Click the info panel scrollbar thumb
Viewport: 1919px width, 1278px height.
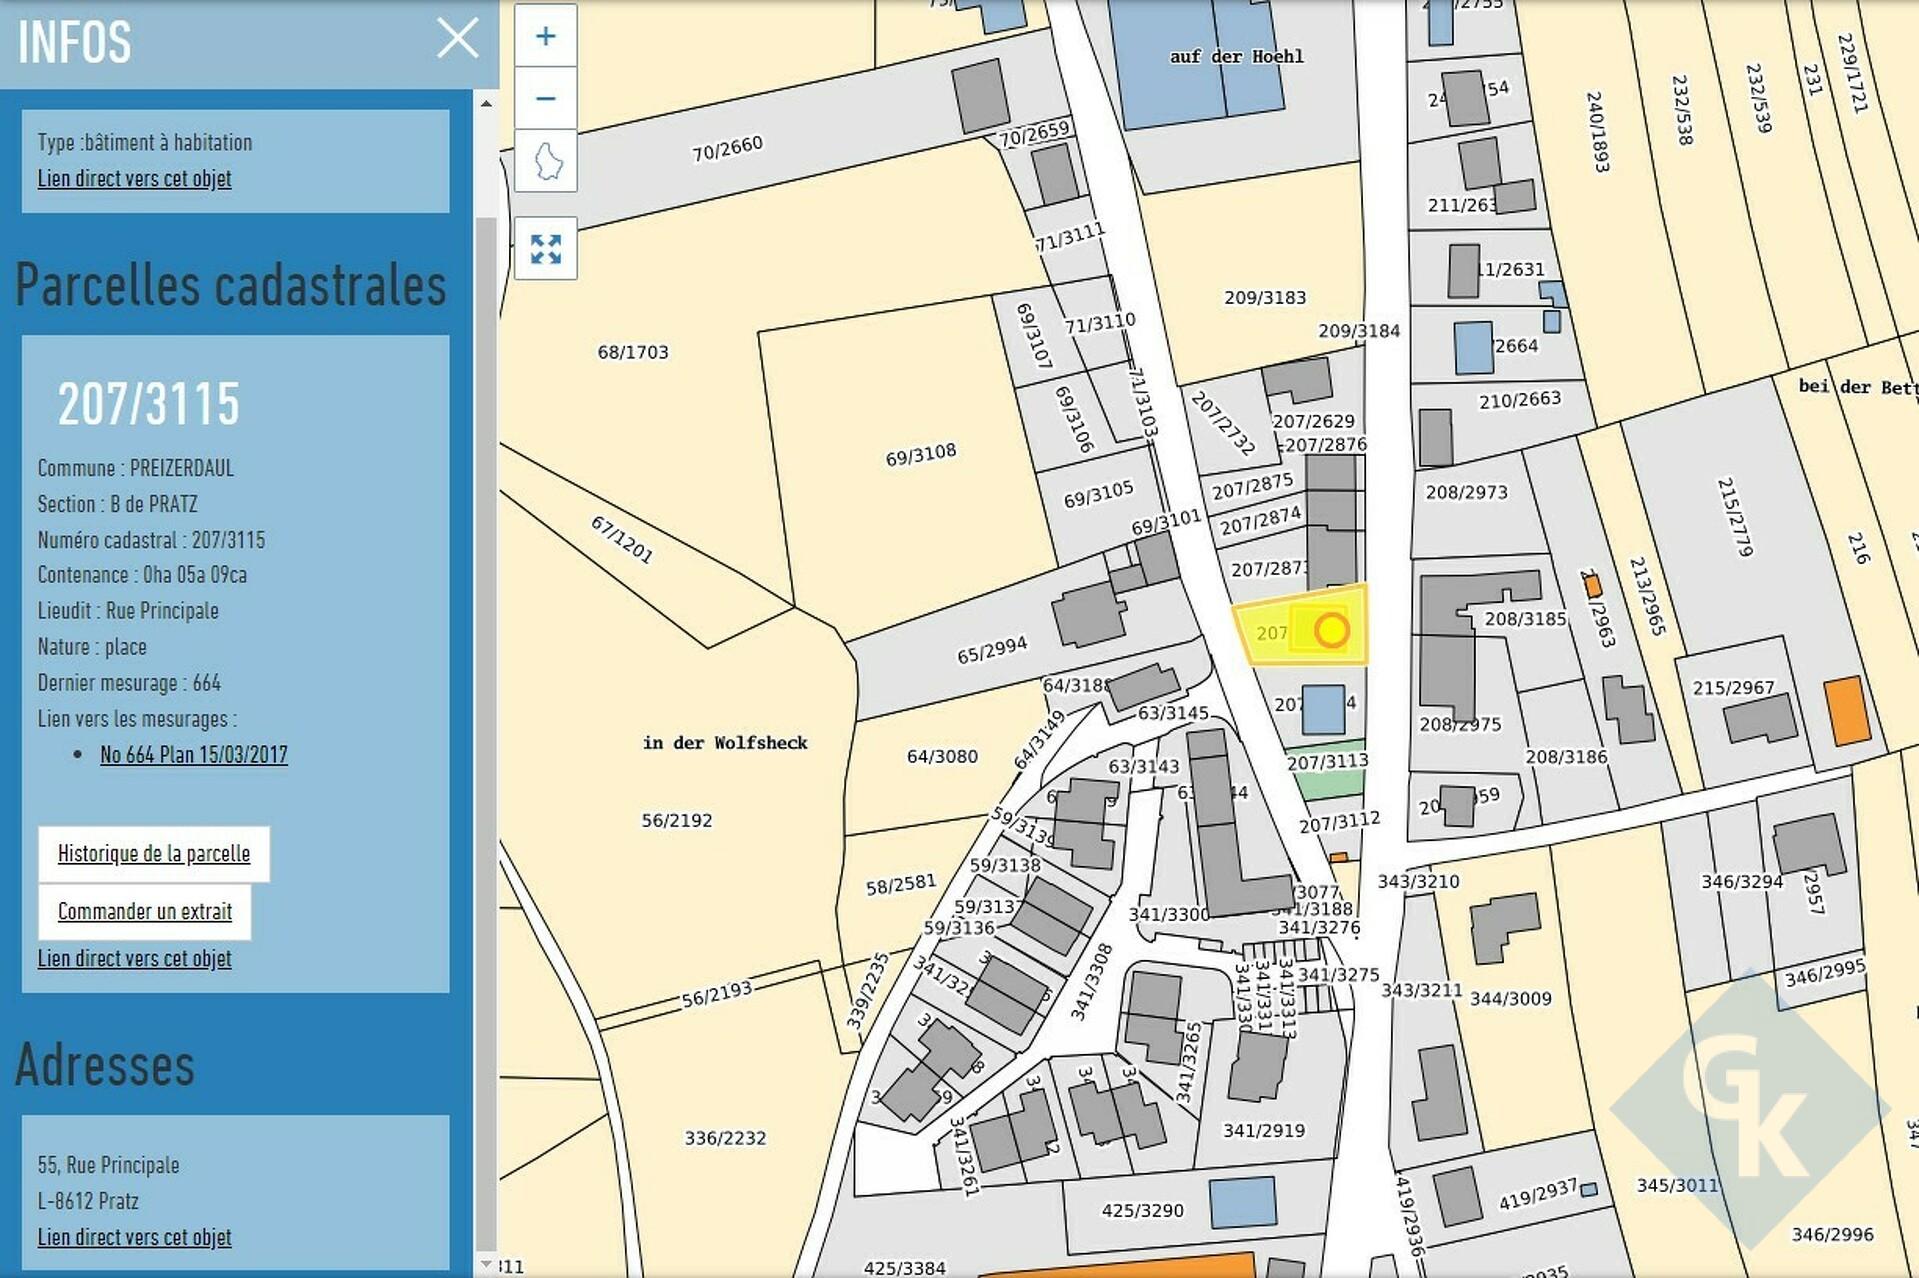(486, 733)
